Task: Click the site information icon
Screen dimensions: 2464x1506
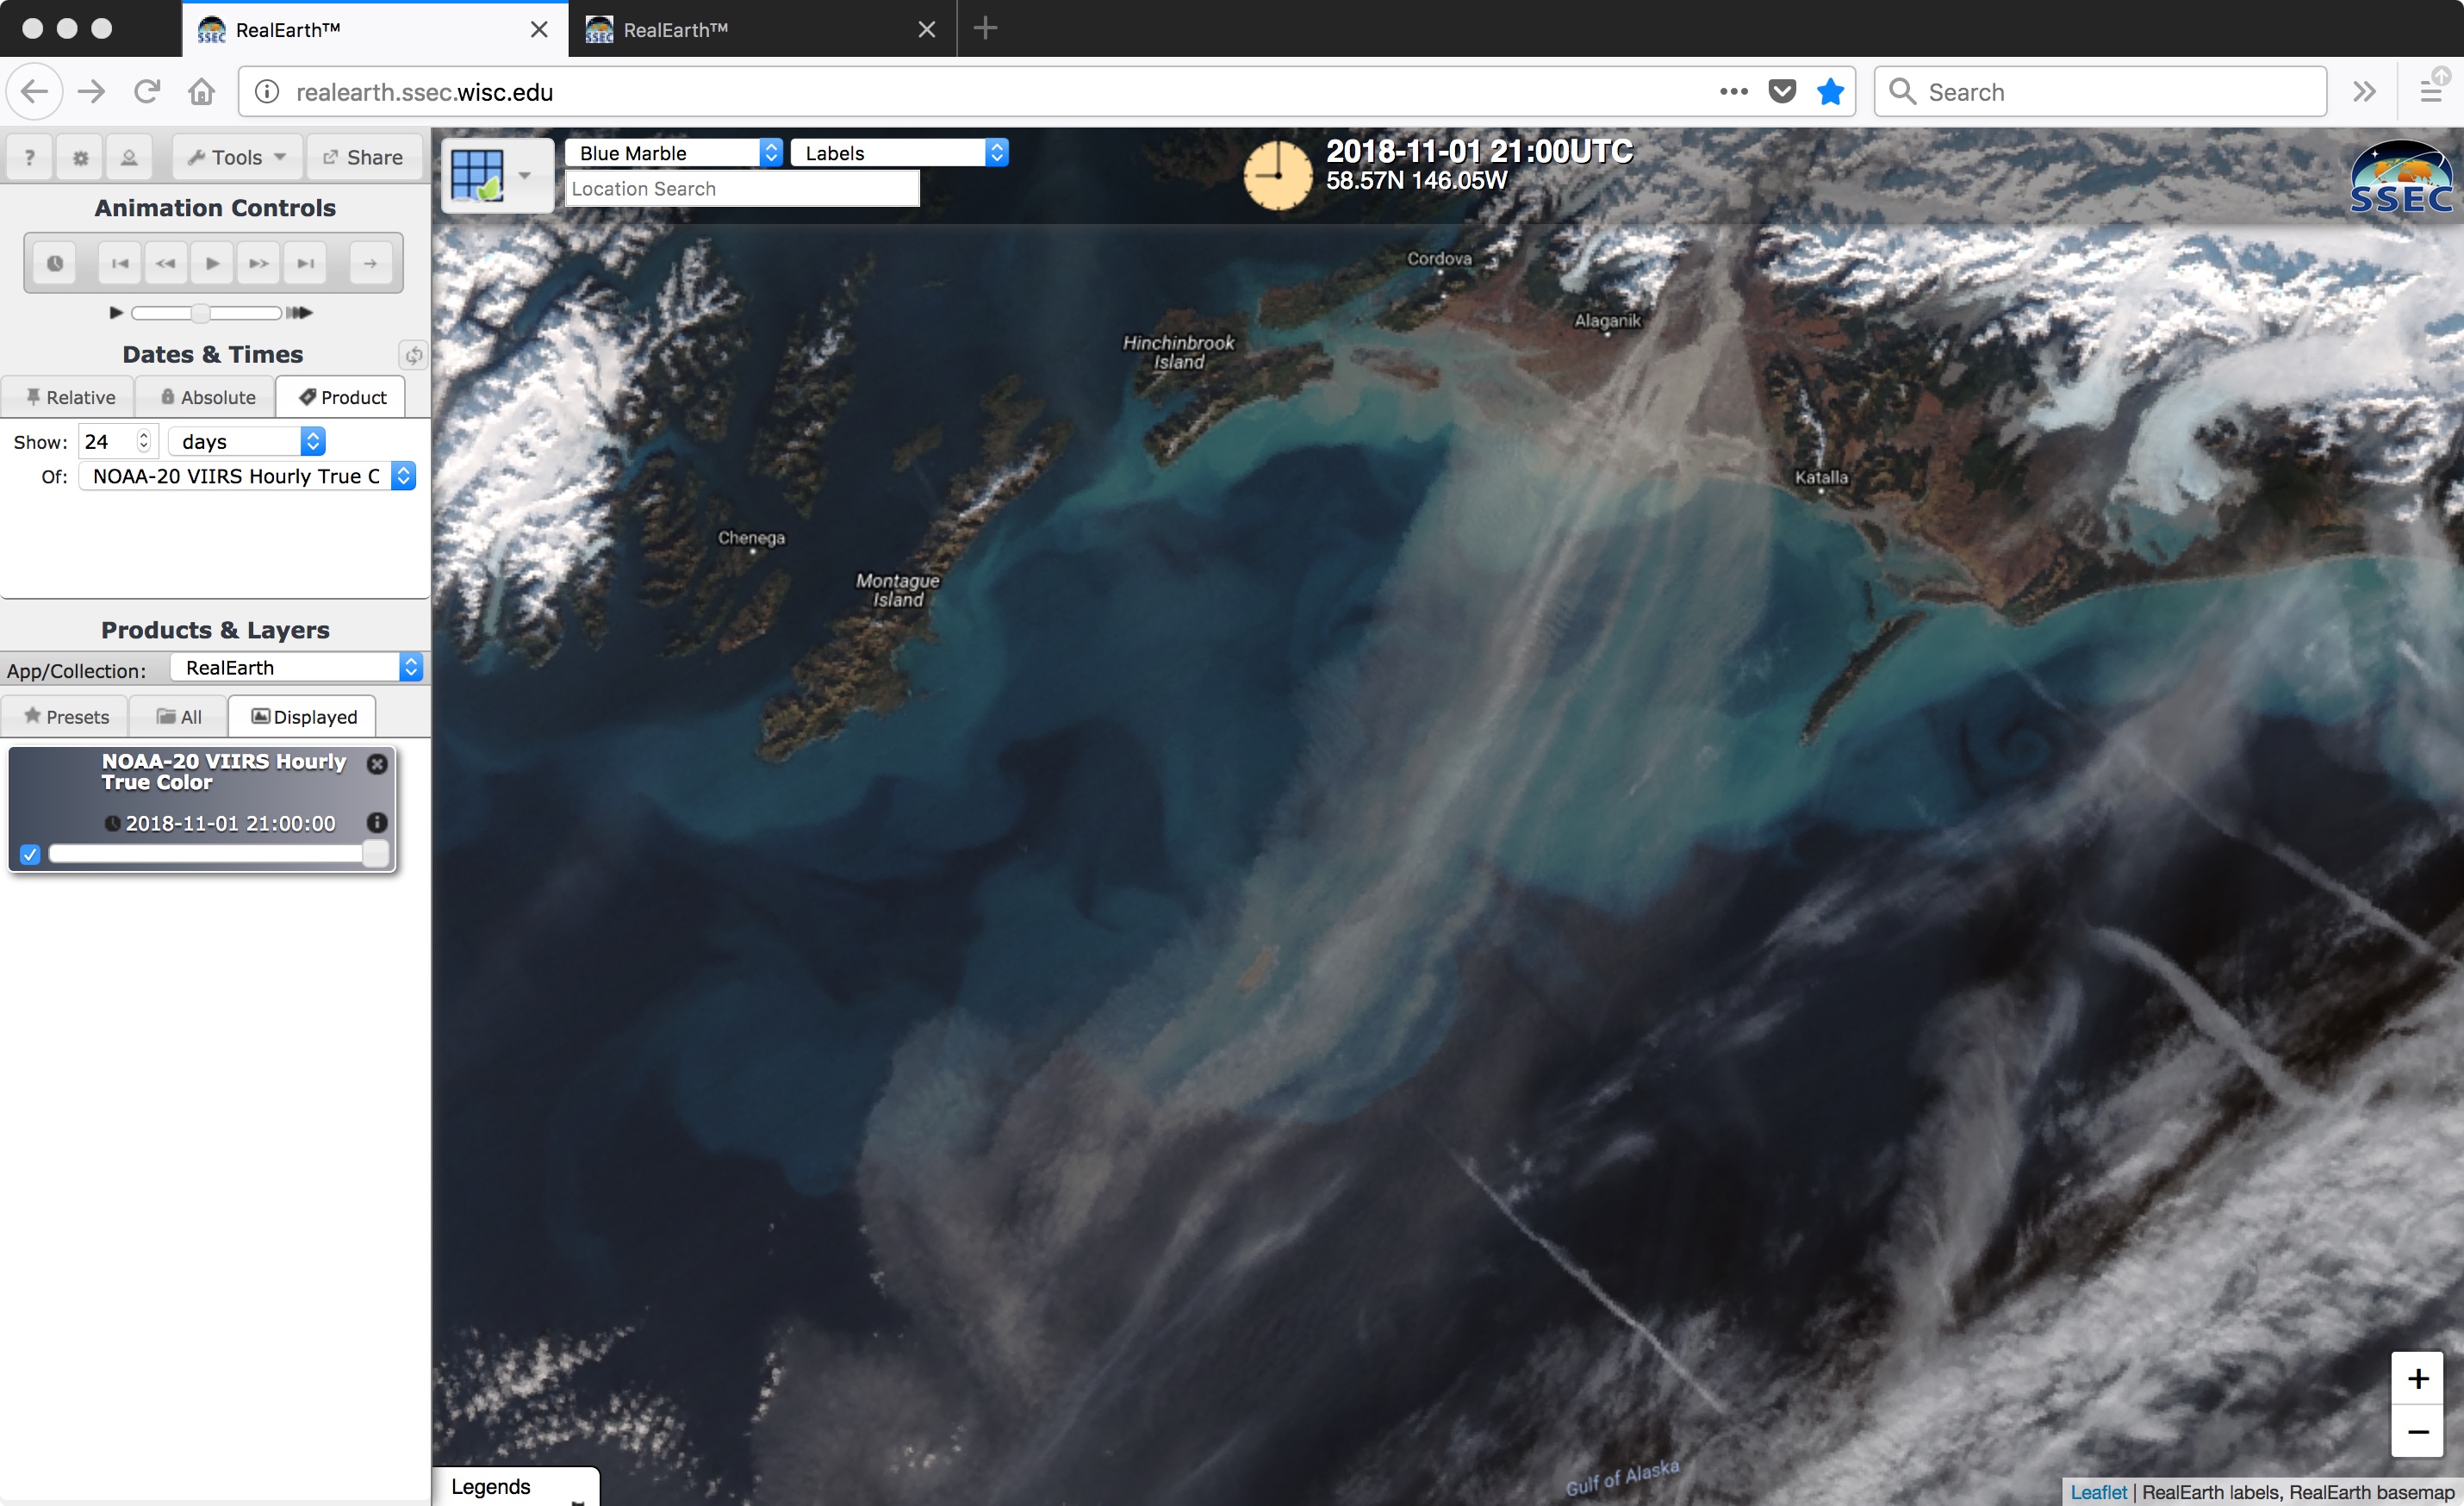Action: coord(267,92)
